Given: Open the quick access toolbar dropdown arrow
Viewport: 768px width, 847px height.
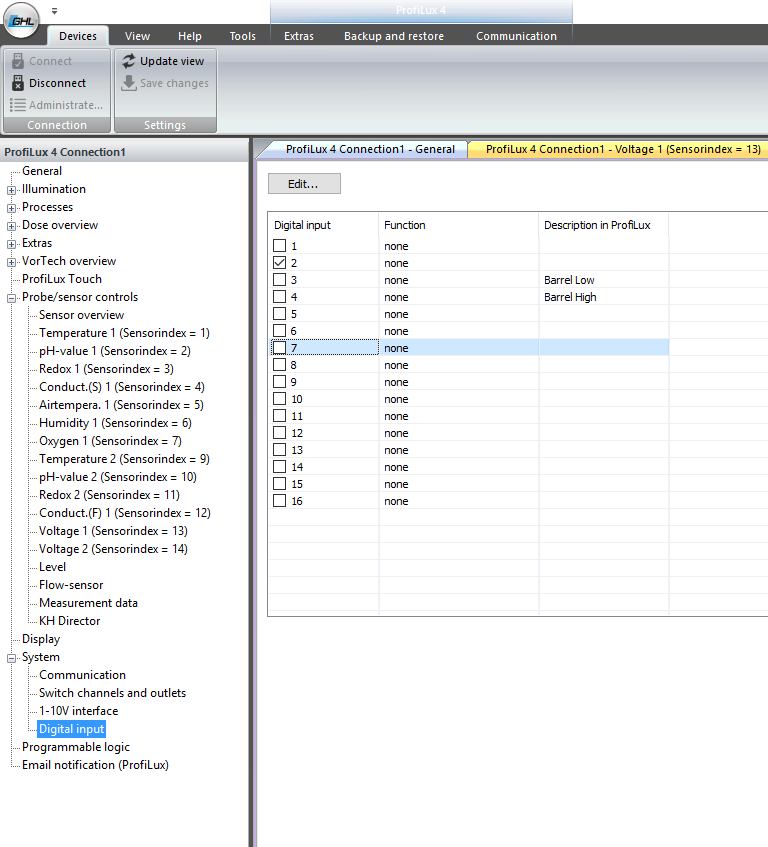Looking at the screenshot, I should (55, 11).
